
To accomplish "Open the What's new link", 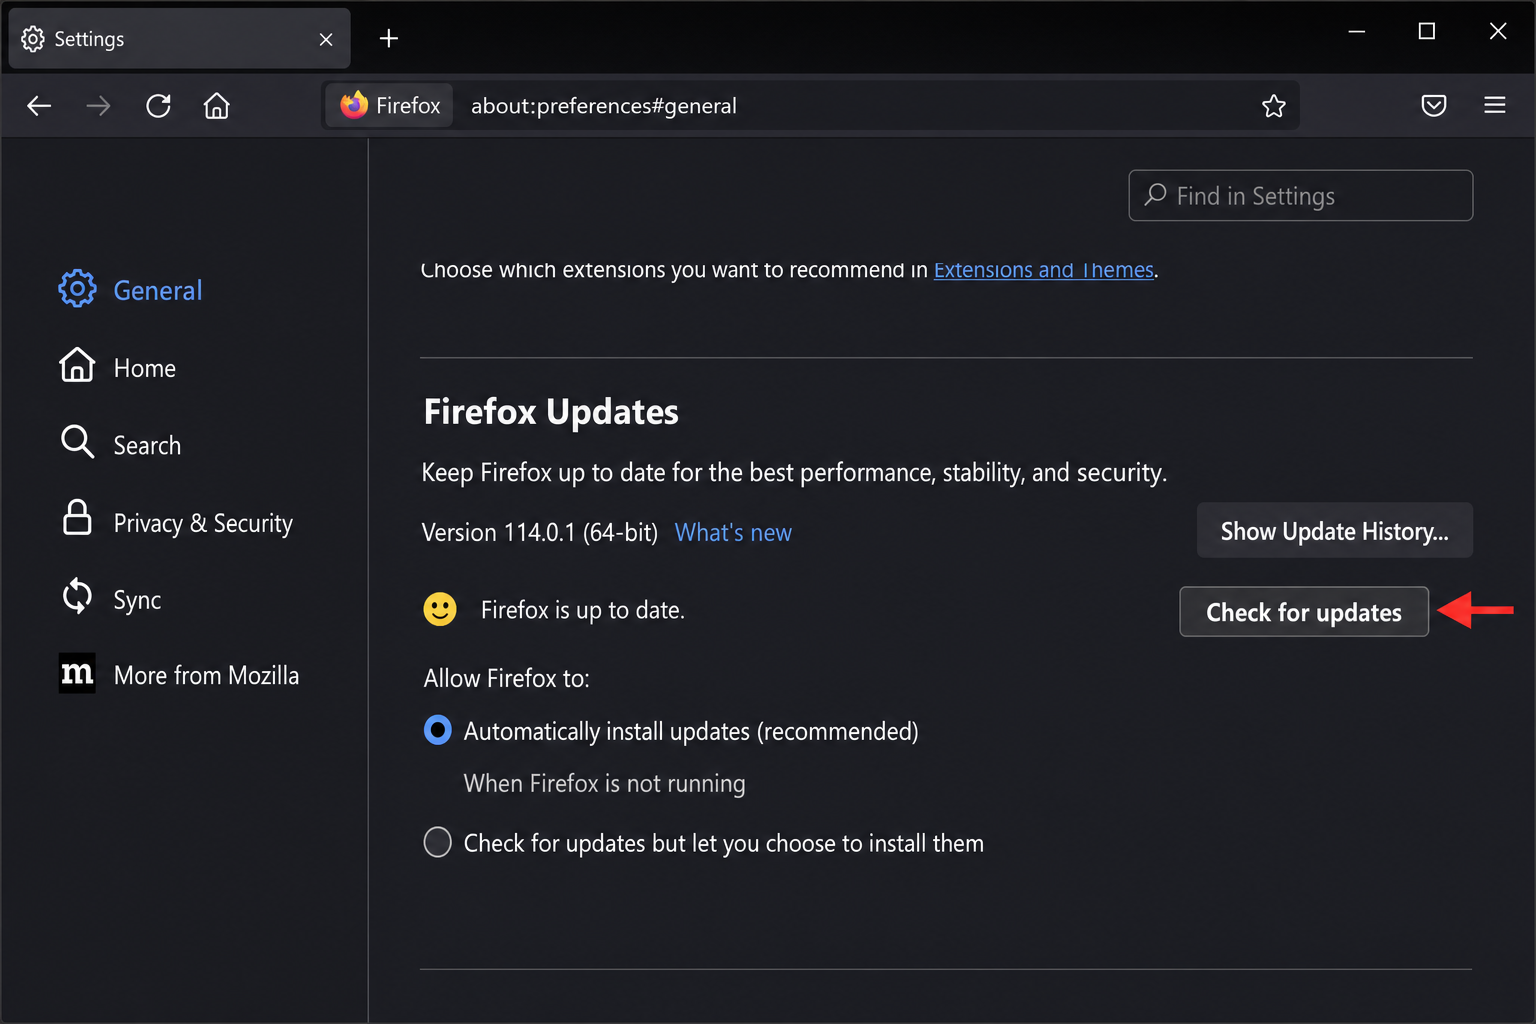I will pyautogui.click(x=733, y=532).
